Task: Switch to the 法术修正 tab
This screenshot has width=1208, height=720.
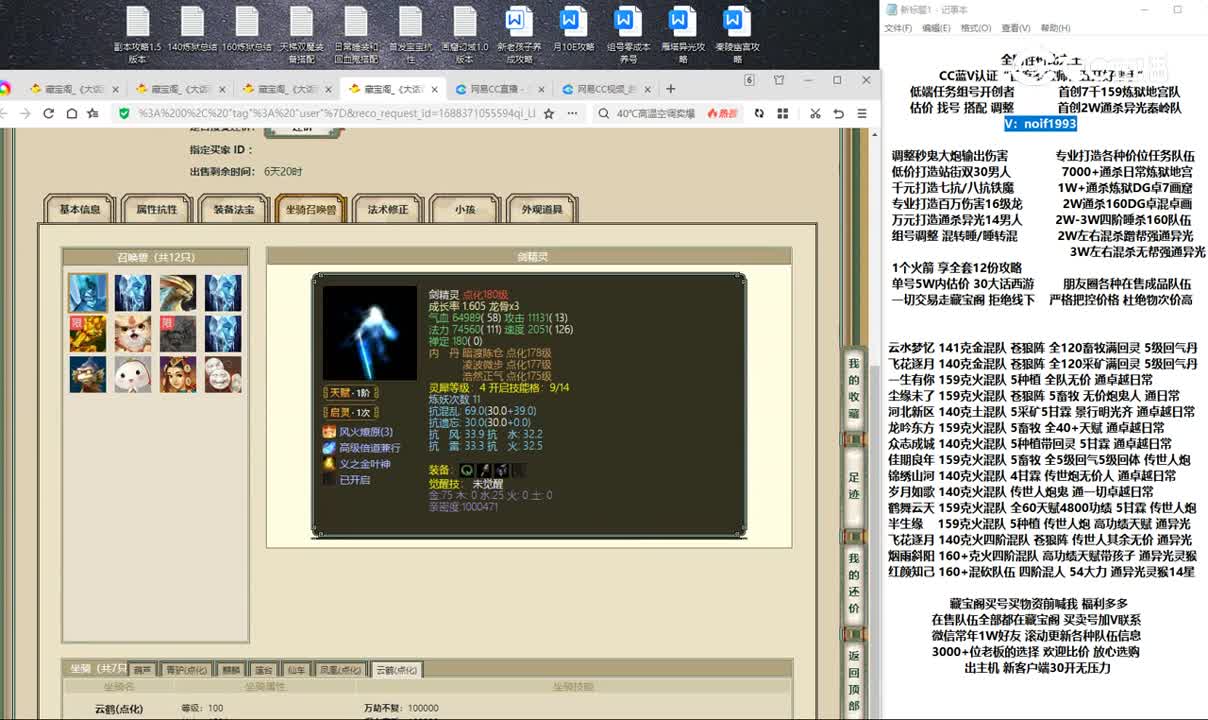Action: point(388,210)
